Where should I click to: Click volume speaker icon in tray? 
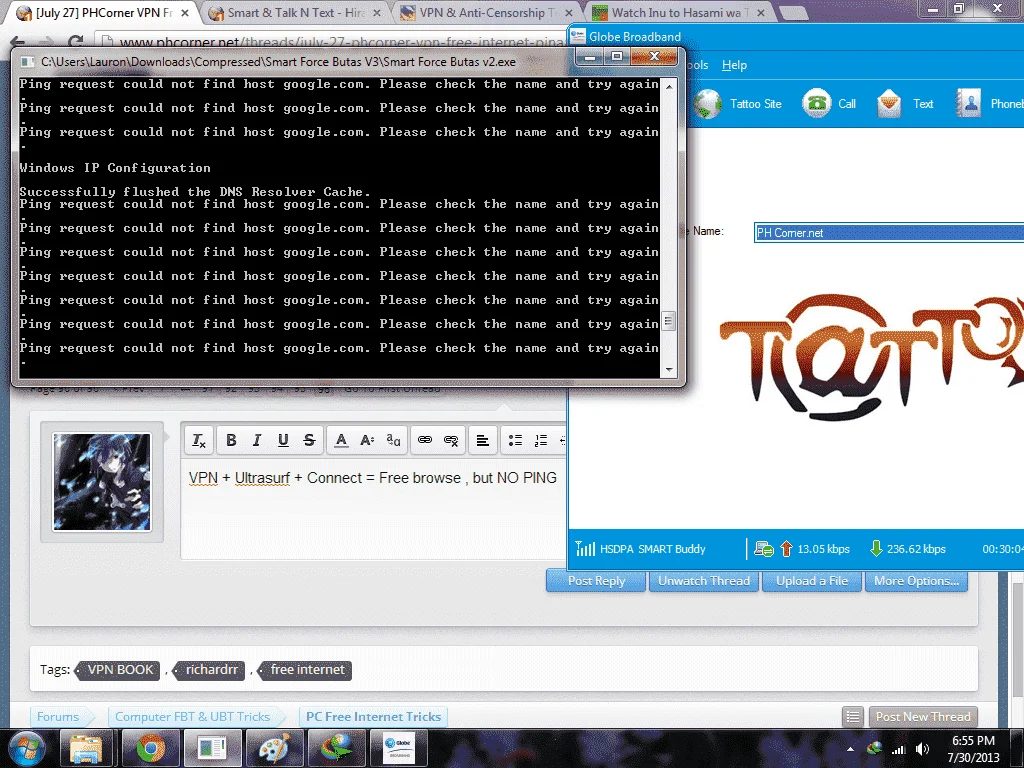tap(922, 749)
